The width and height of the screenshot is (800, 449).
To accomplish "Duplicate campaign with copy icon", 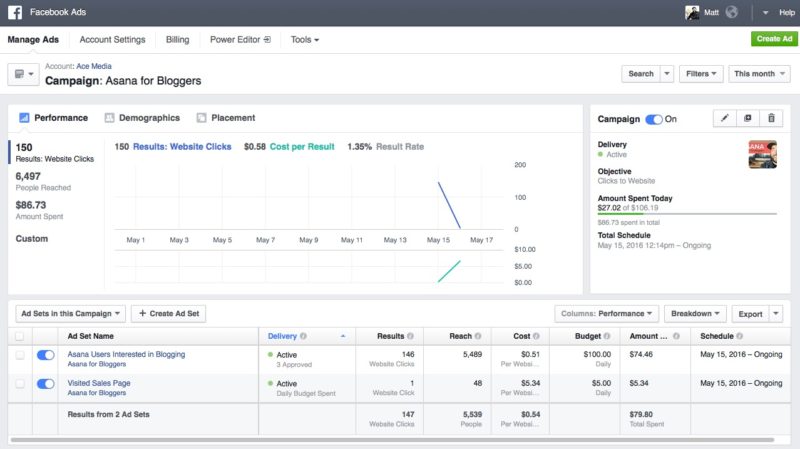I will click(x=747, y=118).
